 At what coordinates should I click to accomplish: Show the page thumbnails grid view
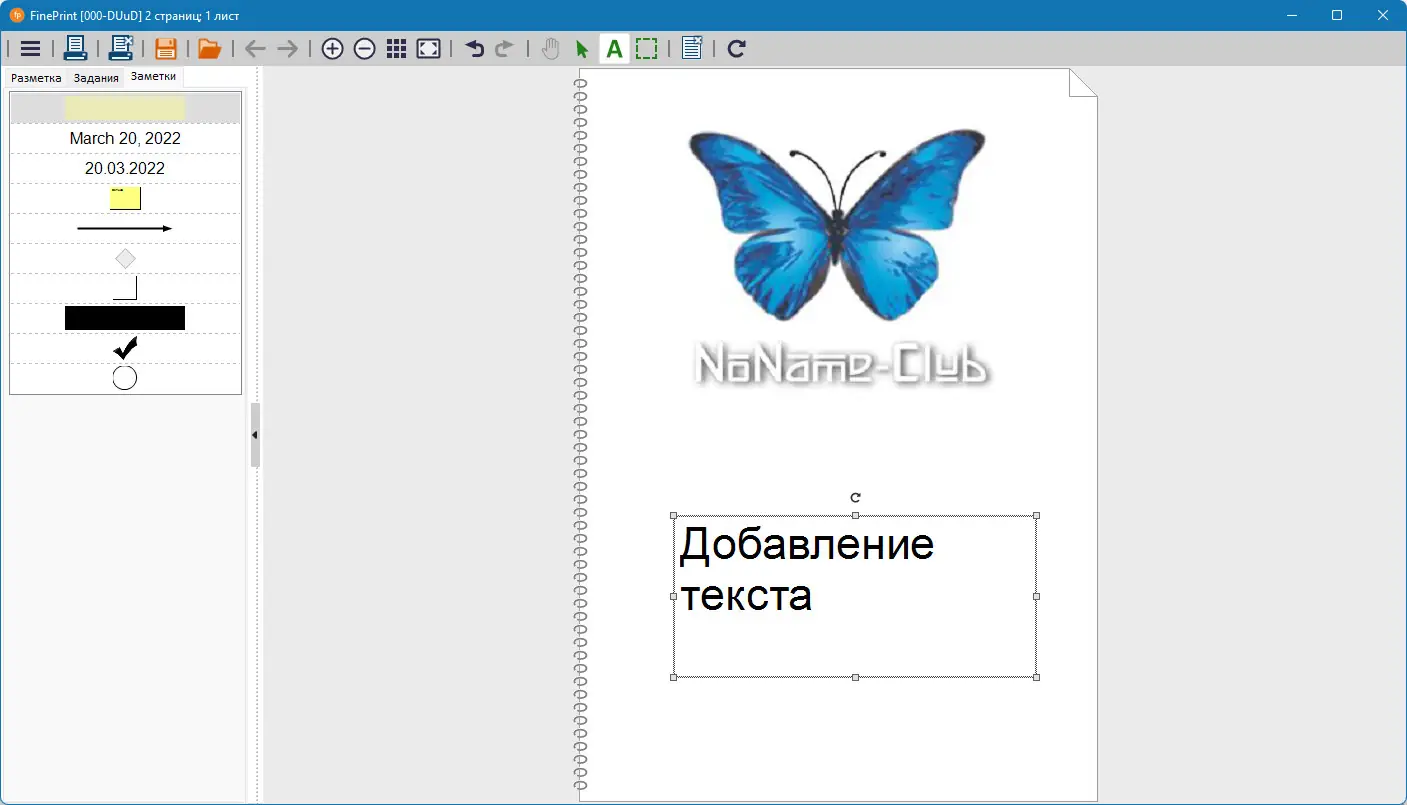click(x=396, y=49)
